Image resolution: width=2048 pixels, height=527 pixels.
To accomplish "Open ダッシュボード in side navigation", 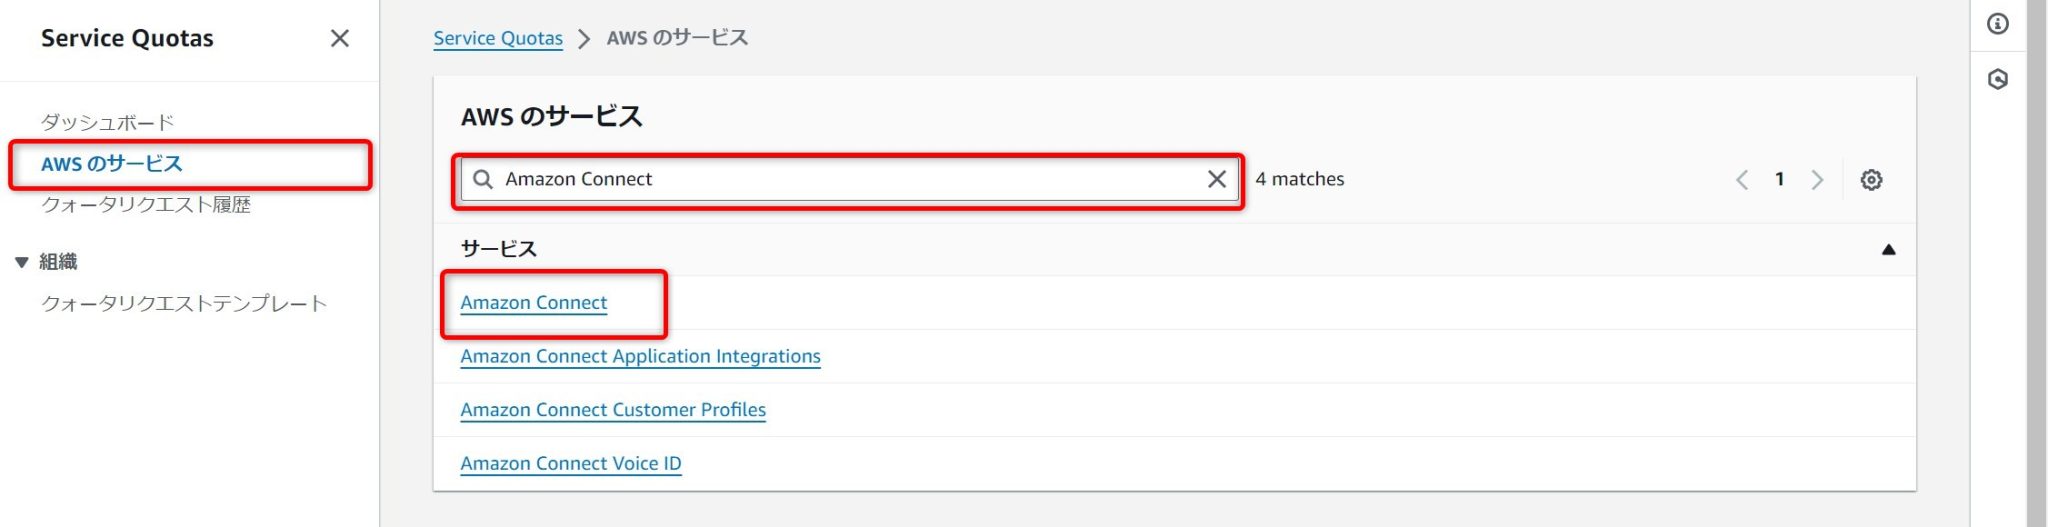I will coord(107,122).
